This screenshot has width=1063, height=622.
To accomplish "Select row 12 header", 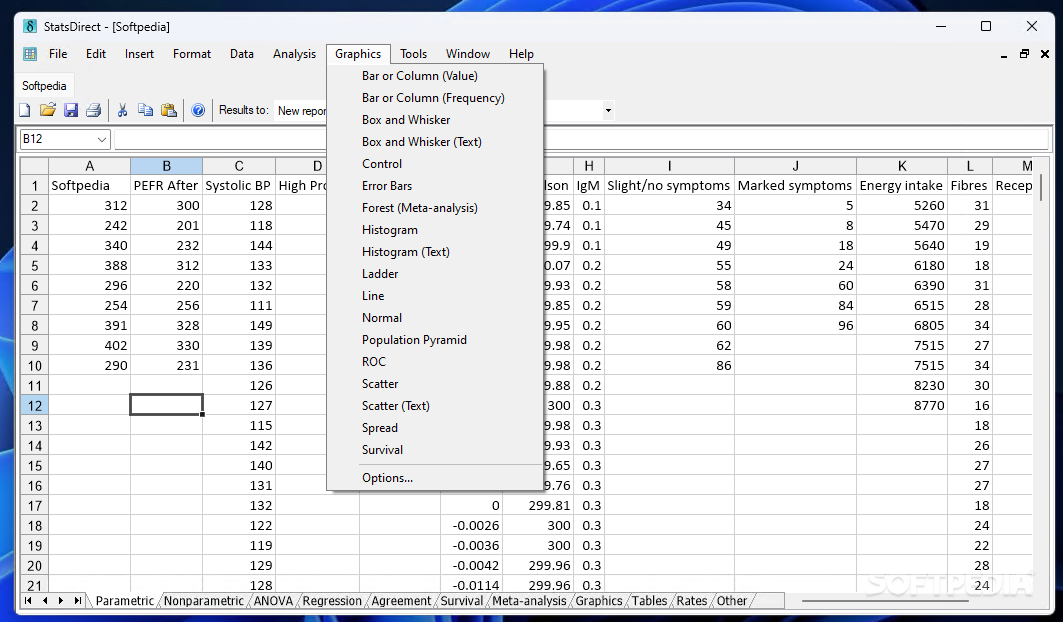I will point(35,406).
